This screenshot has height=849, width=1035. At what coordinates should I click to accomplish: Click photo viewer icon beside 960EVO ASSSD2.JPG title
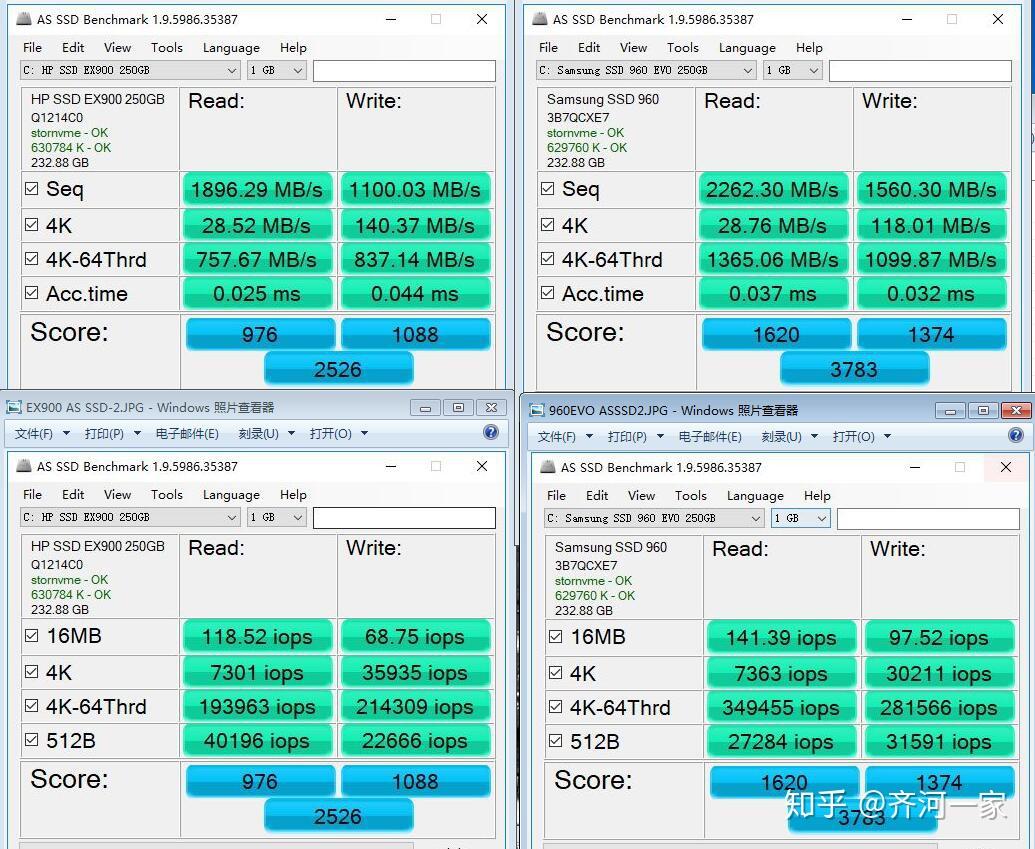pyautogui.click(x=537, y=411)
